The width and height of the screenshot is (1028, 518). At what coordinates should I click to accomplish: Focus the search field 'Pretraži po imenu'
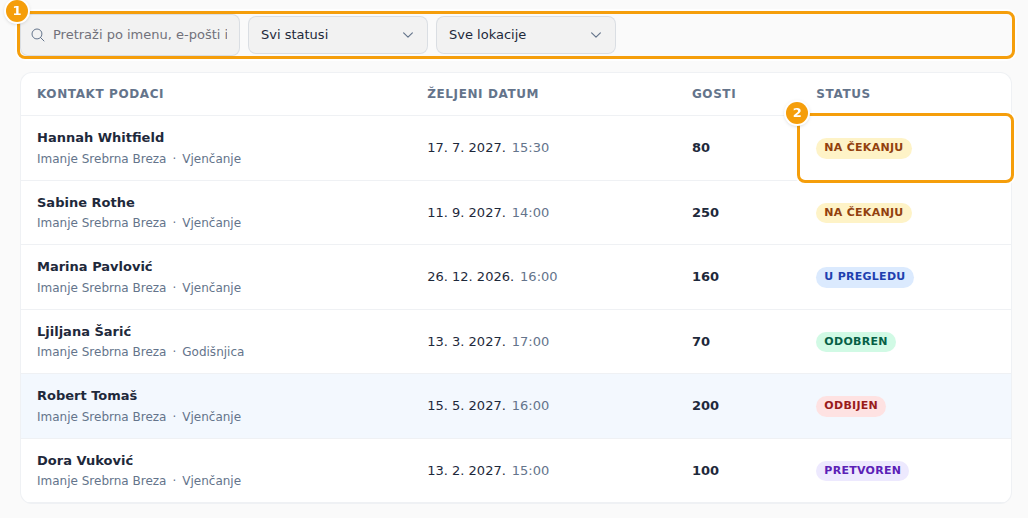tap(130, 35)
